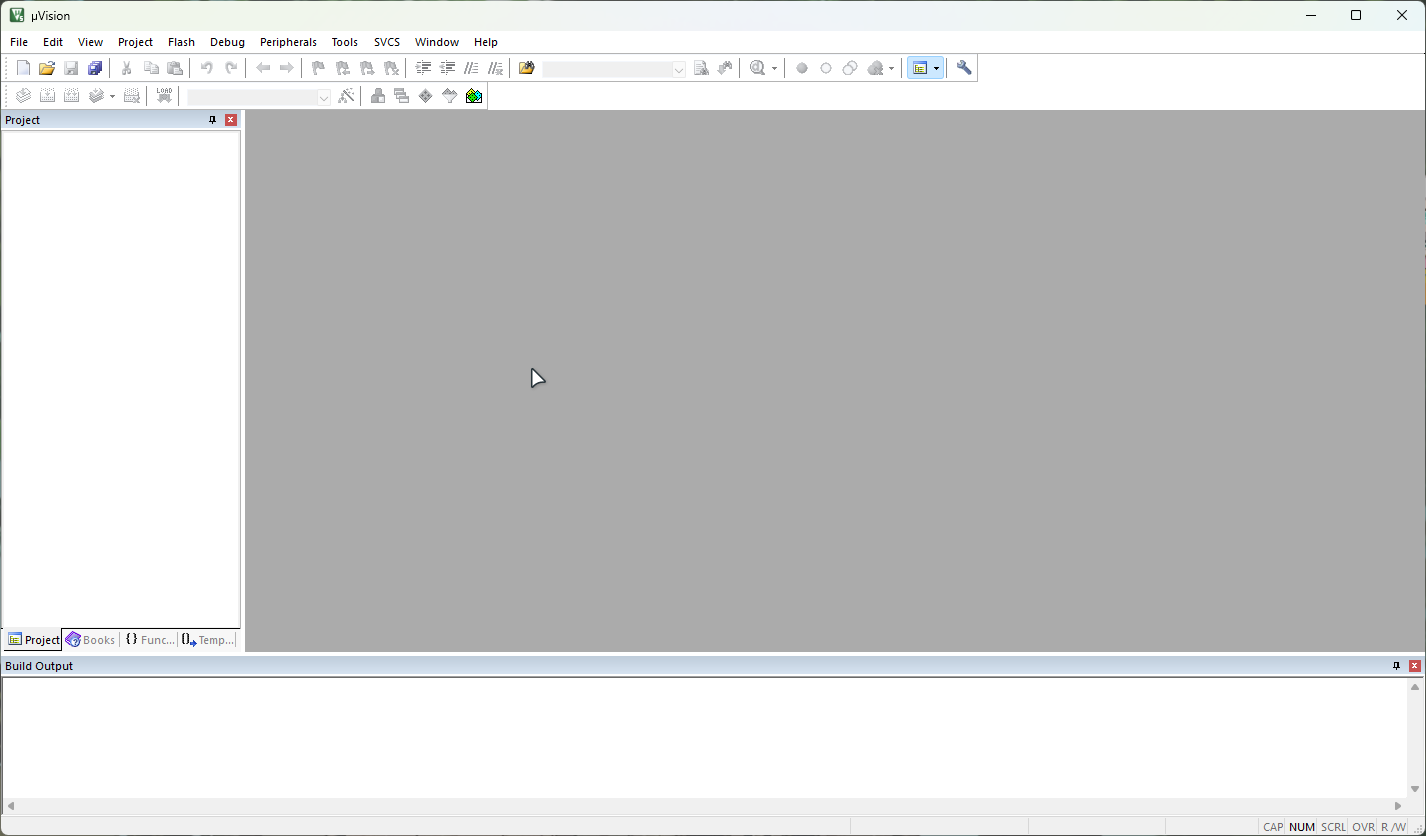Click the Select Software Packs icon
The width and height of the screenshot is (1426, 836).
tap(450, 96)
